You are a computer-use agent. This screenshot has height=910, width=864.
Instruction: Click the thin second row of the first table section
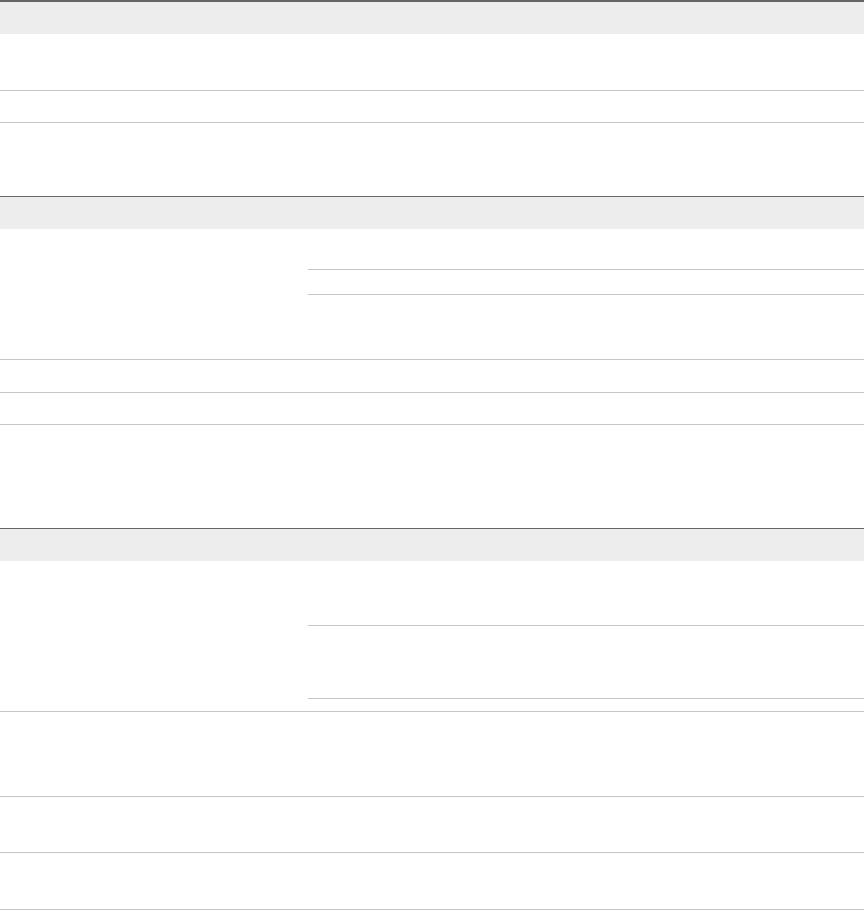click(432, 106)
